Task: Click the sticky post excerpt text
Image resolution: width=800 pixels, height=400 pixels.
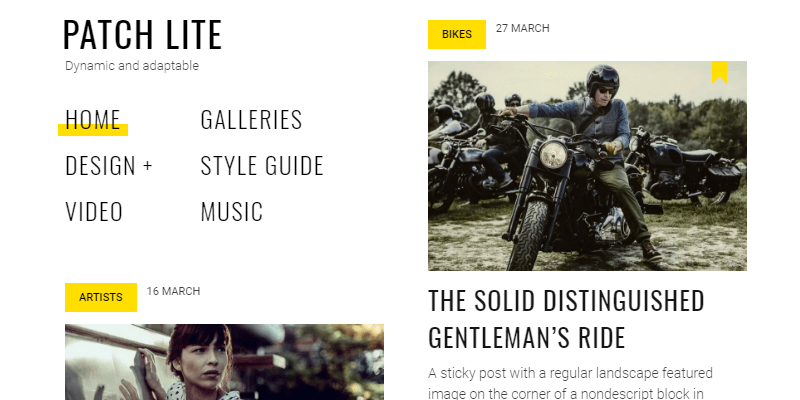Action: tap(570, 383)
